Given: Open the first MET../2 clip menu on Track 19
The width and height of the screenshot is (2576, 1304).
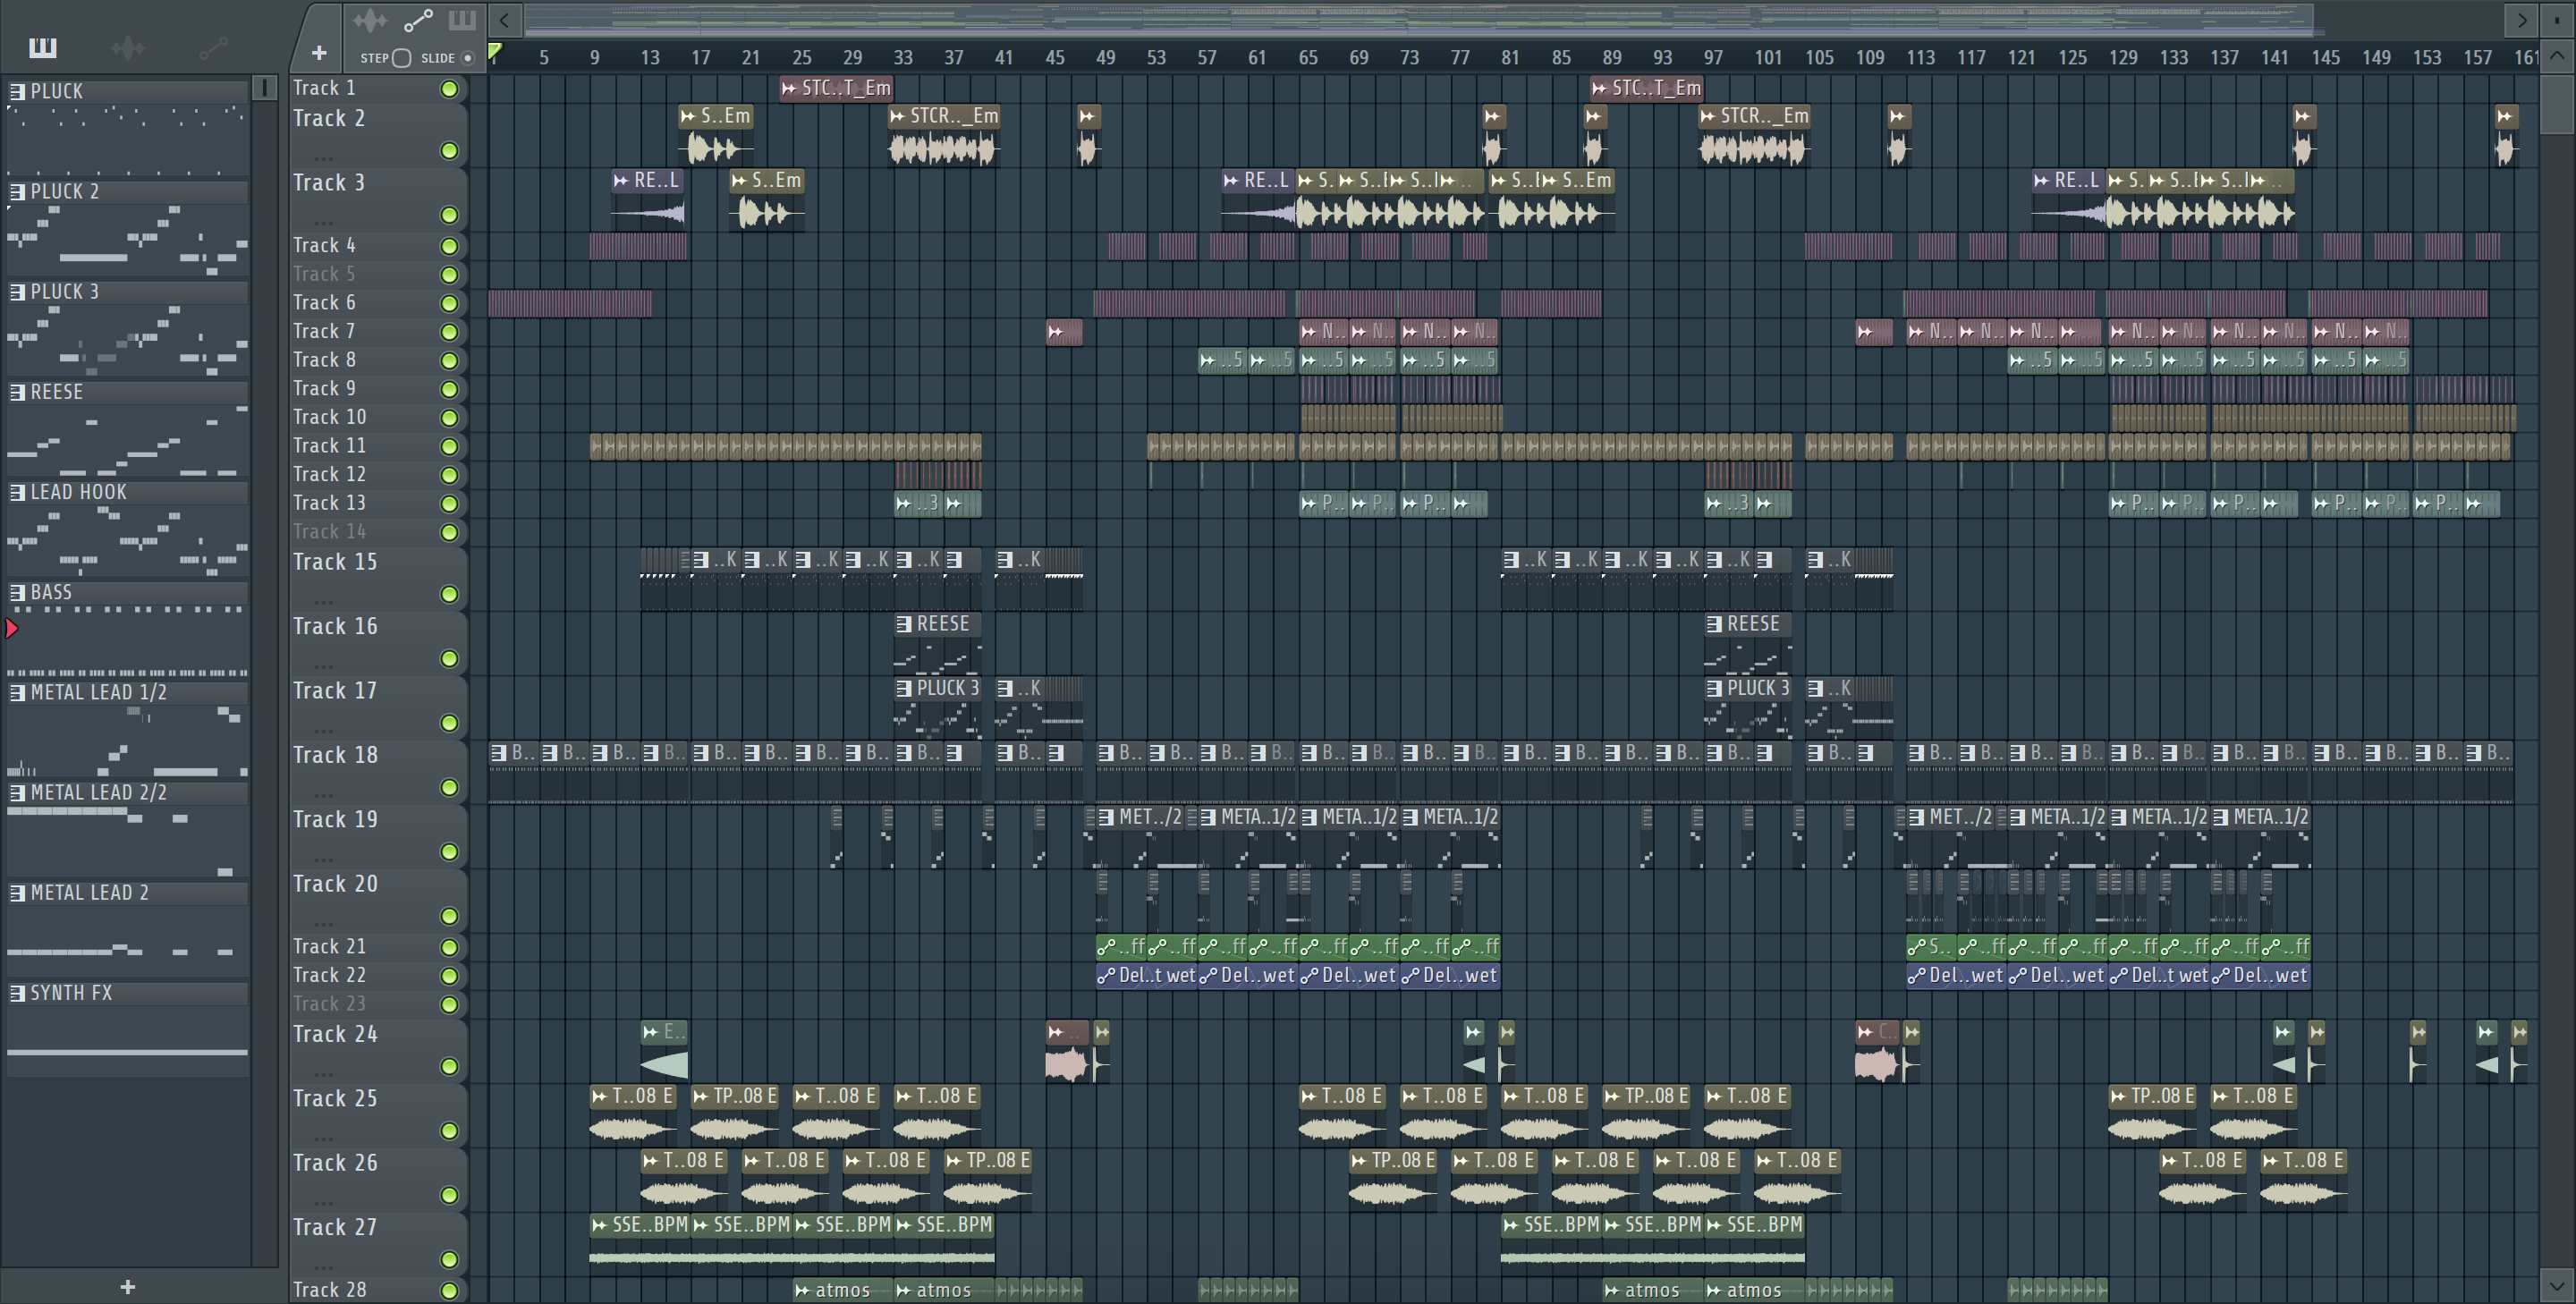Looking at the screenshot, I should (1106, 817).
